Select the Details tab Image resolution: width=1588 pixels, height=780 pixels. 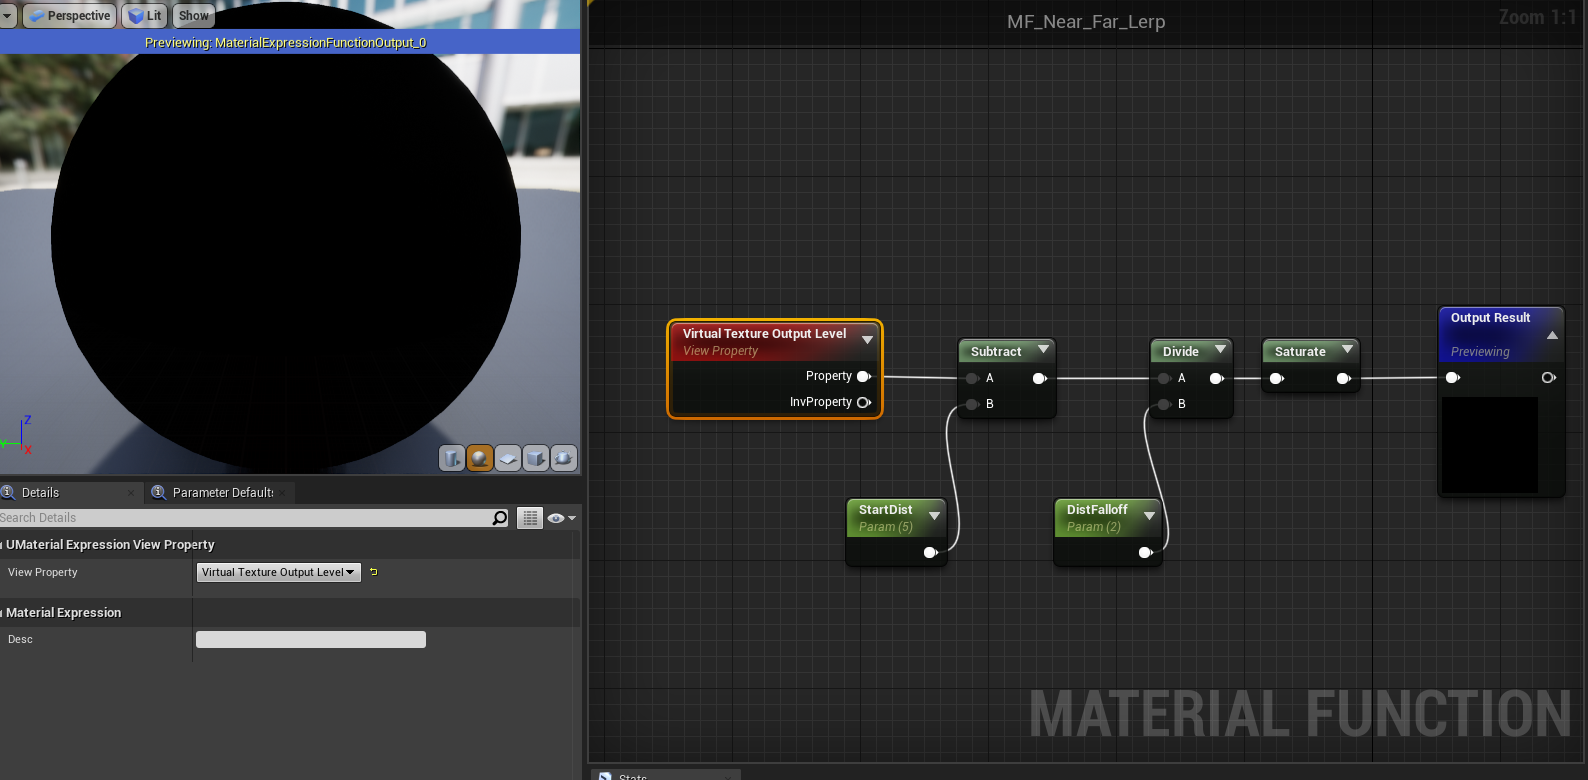point(40,492)
